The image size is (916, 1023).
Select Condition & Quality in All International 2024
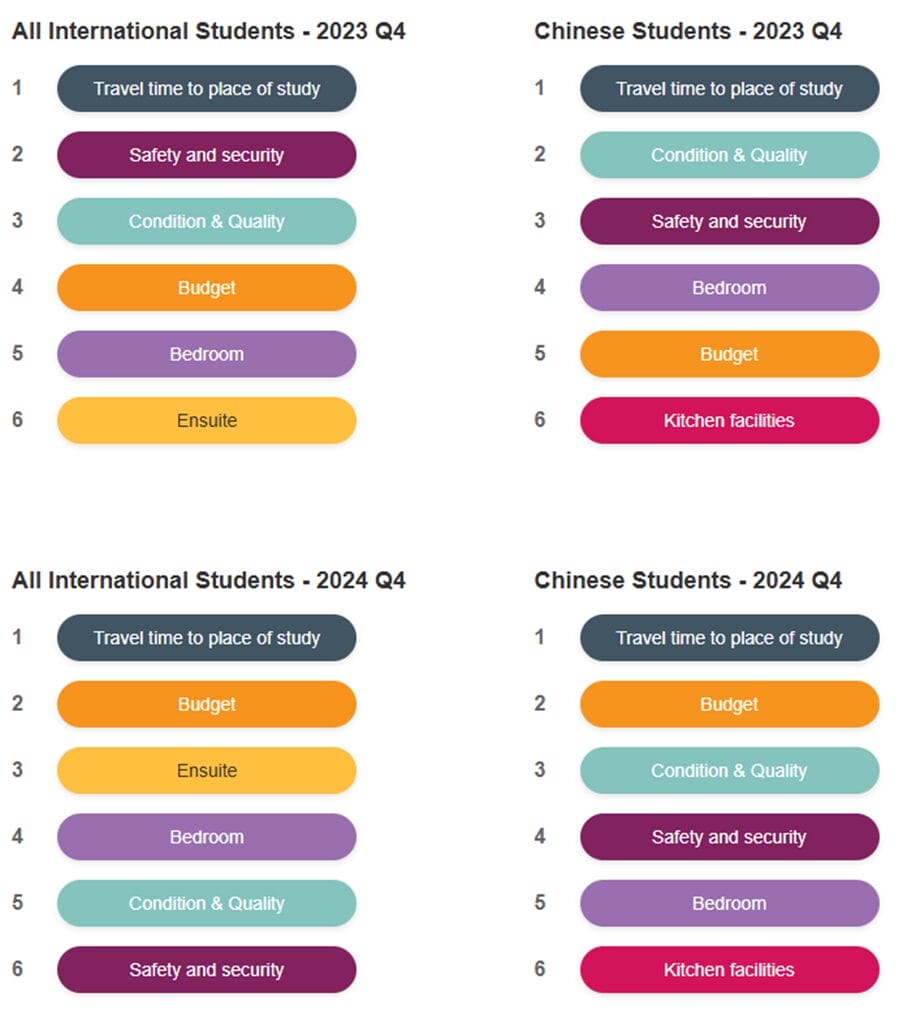[206, 903]
